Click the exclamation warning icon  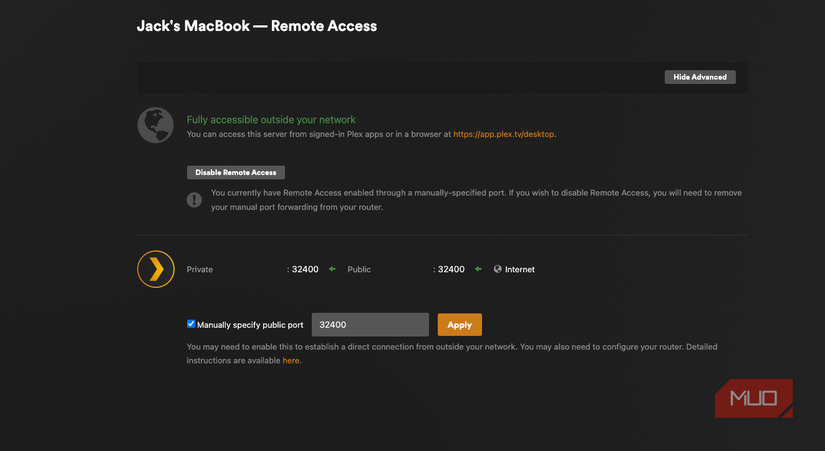[194, 200]
